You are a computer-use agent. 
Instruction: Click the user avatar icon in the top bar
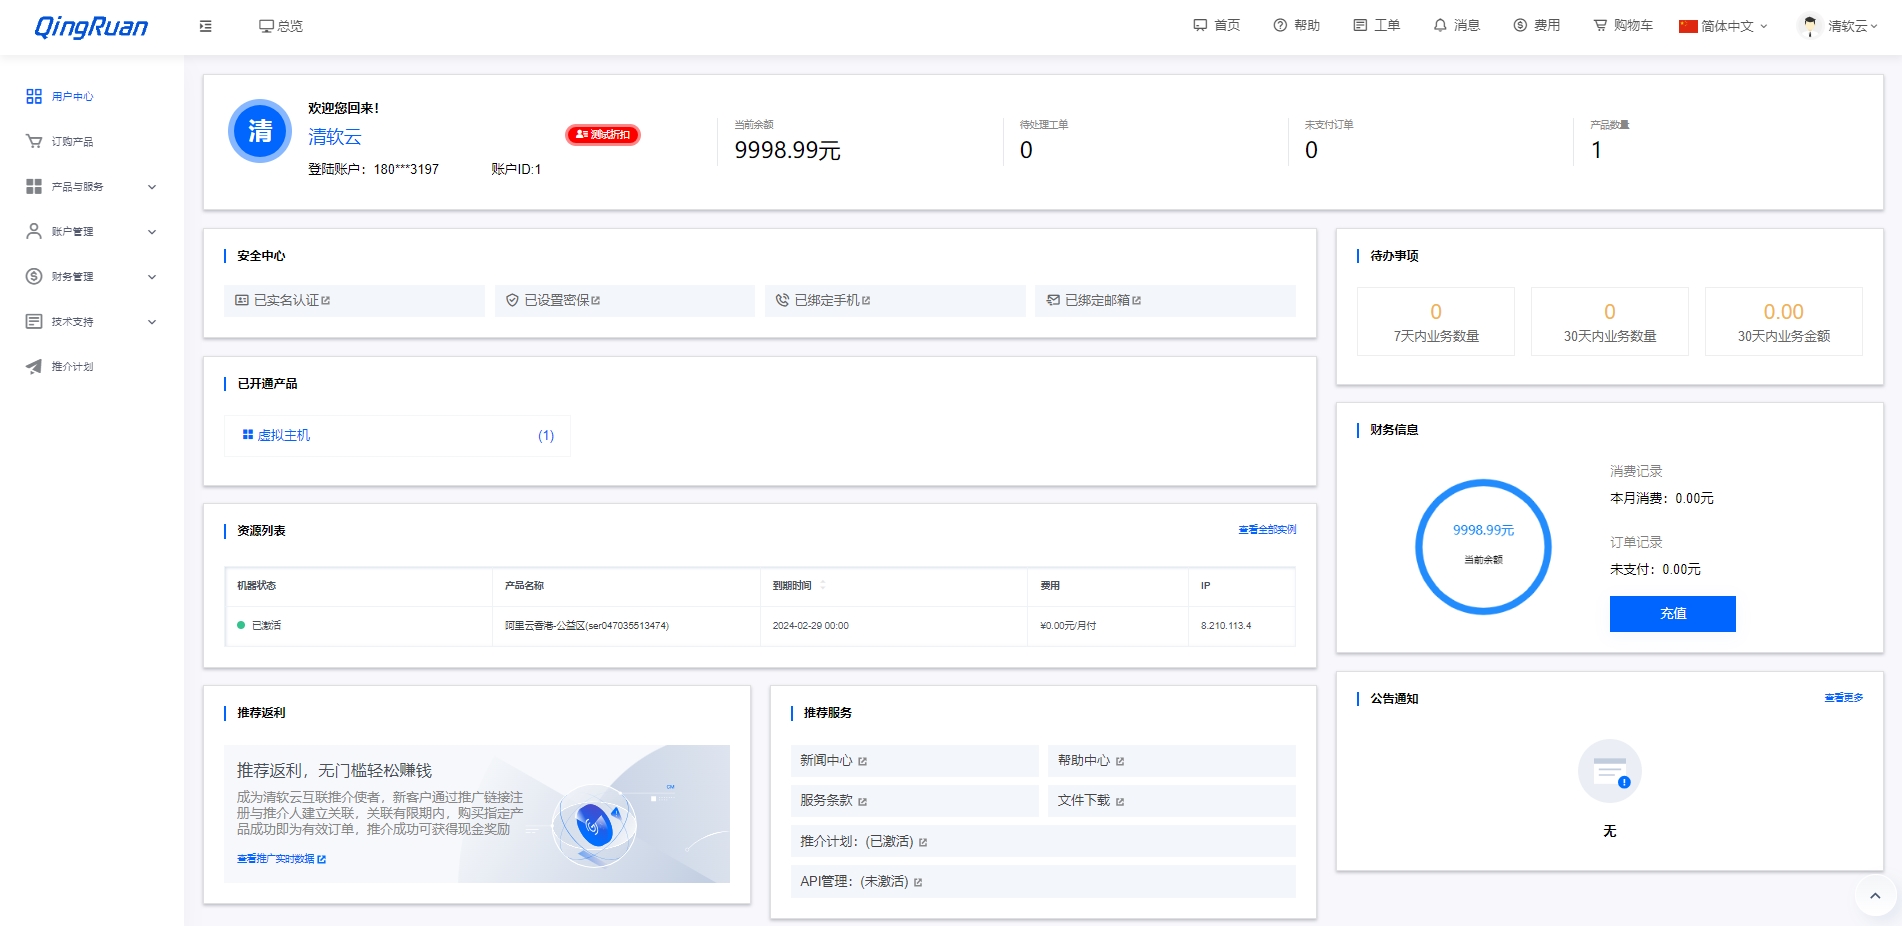pyautogui.click(x=1809, y=26)
